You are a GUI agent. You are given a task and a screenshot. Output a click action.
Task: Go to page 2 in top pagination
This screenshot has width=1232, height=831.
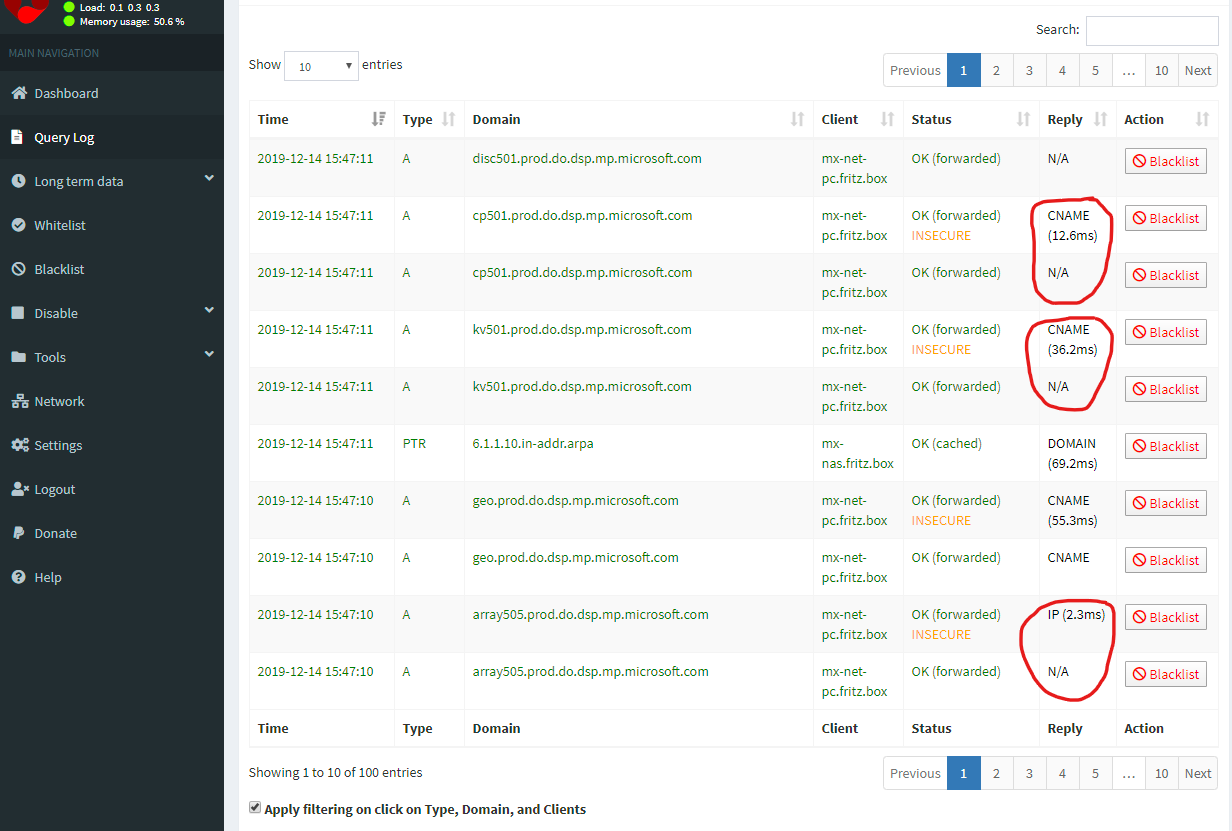pos(996,70)
